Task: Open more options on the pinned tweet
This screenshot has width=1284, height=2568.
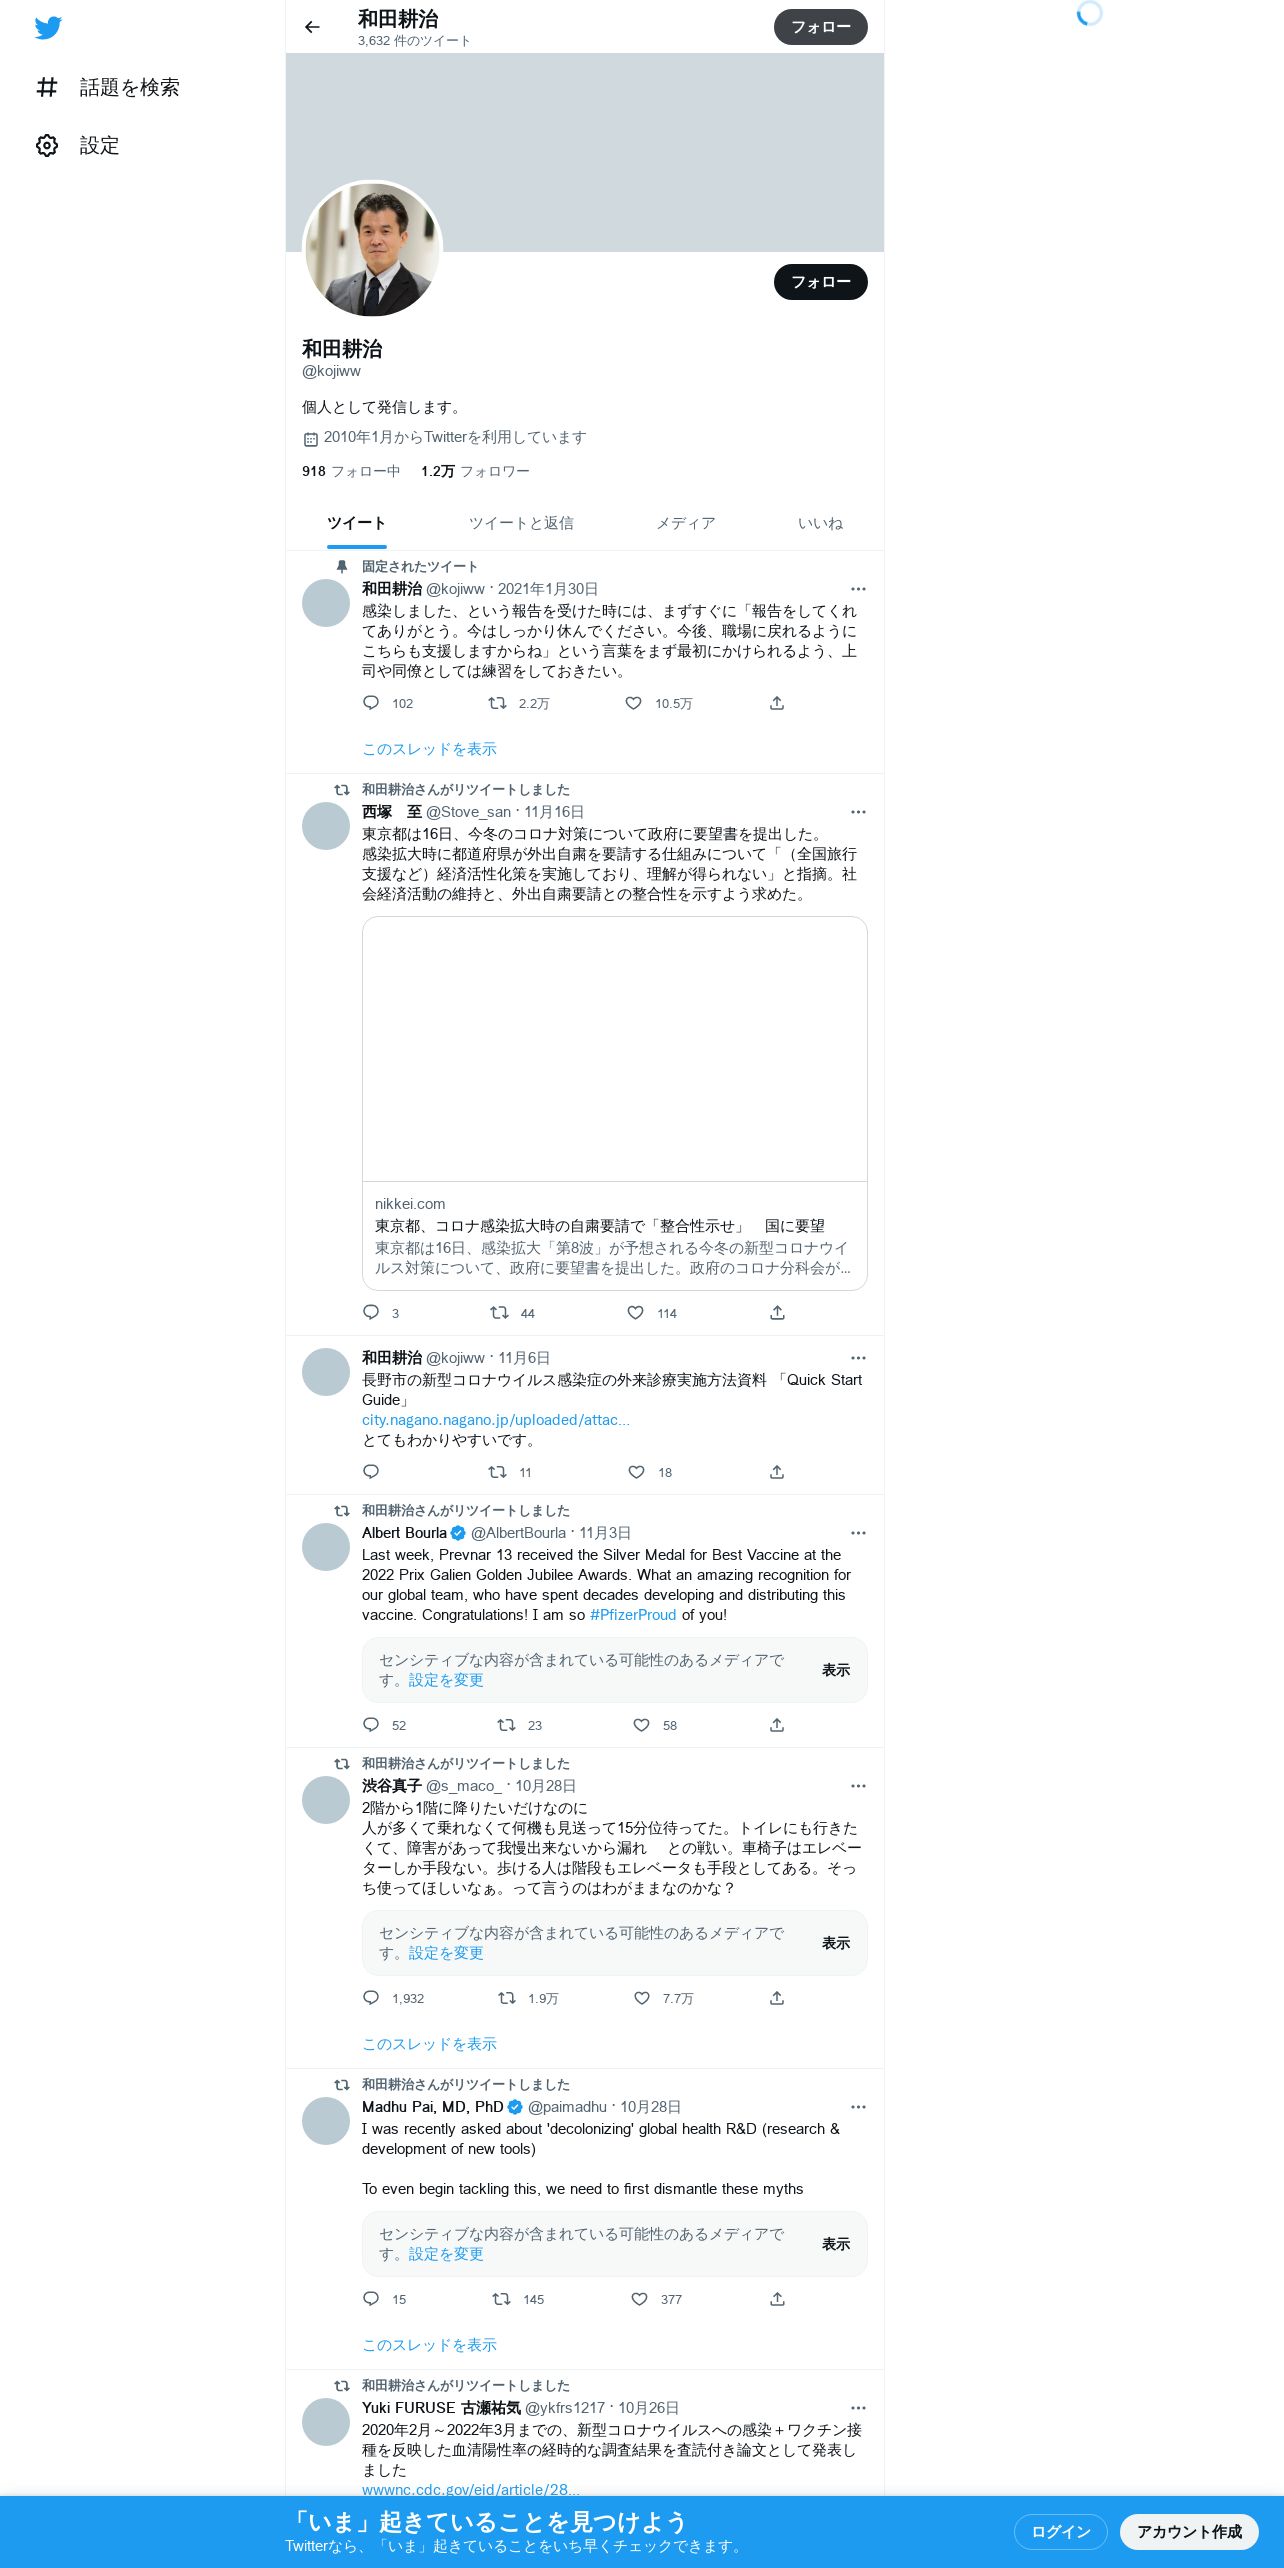Action: (858, 589)
